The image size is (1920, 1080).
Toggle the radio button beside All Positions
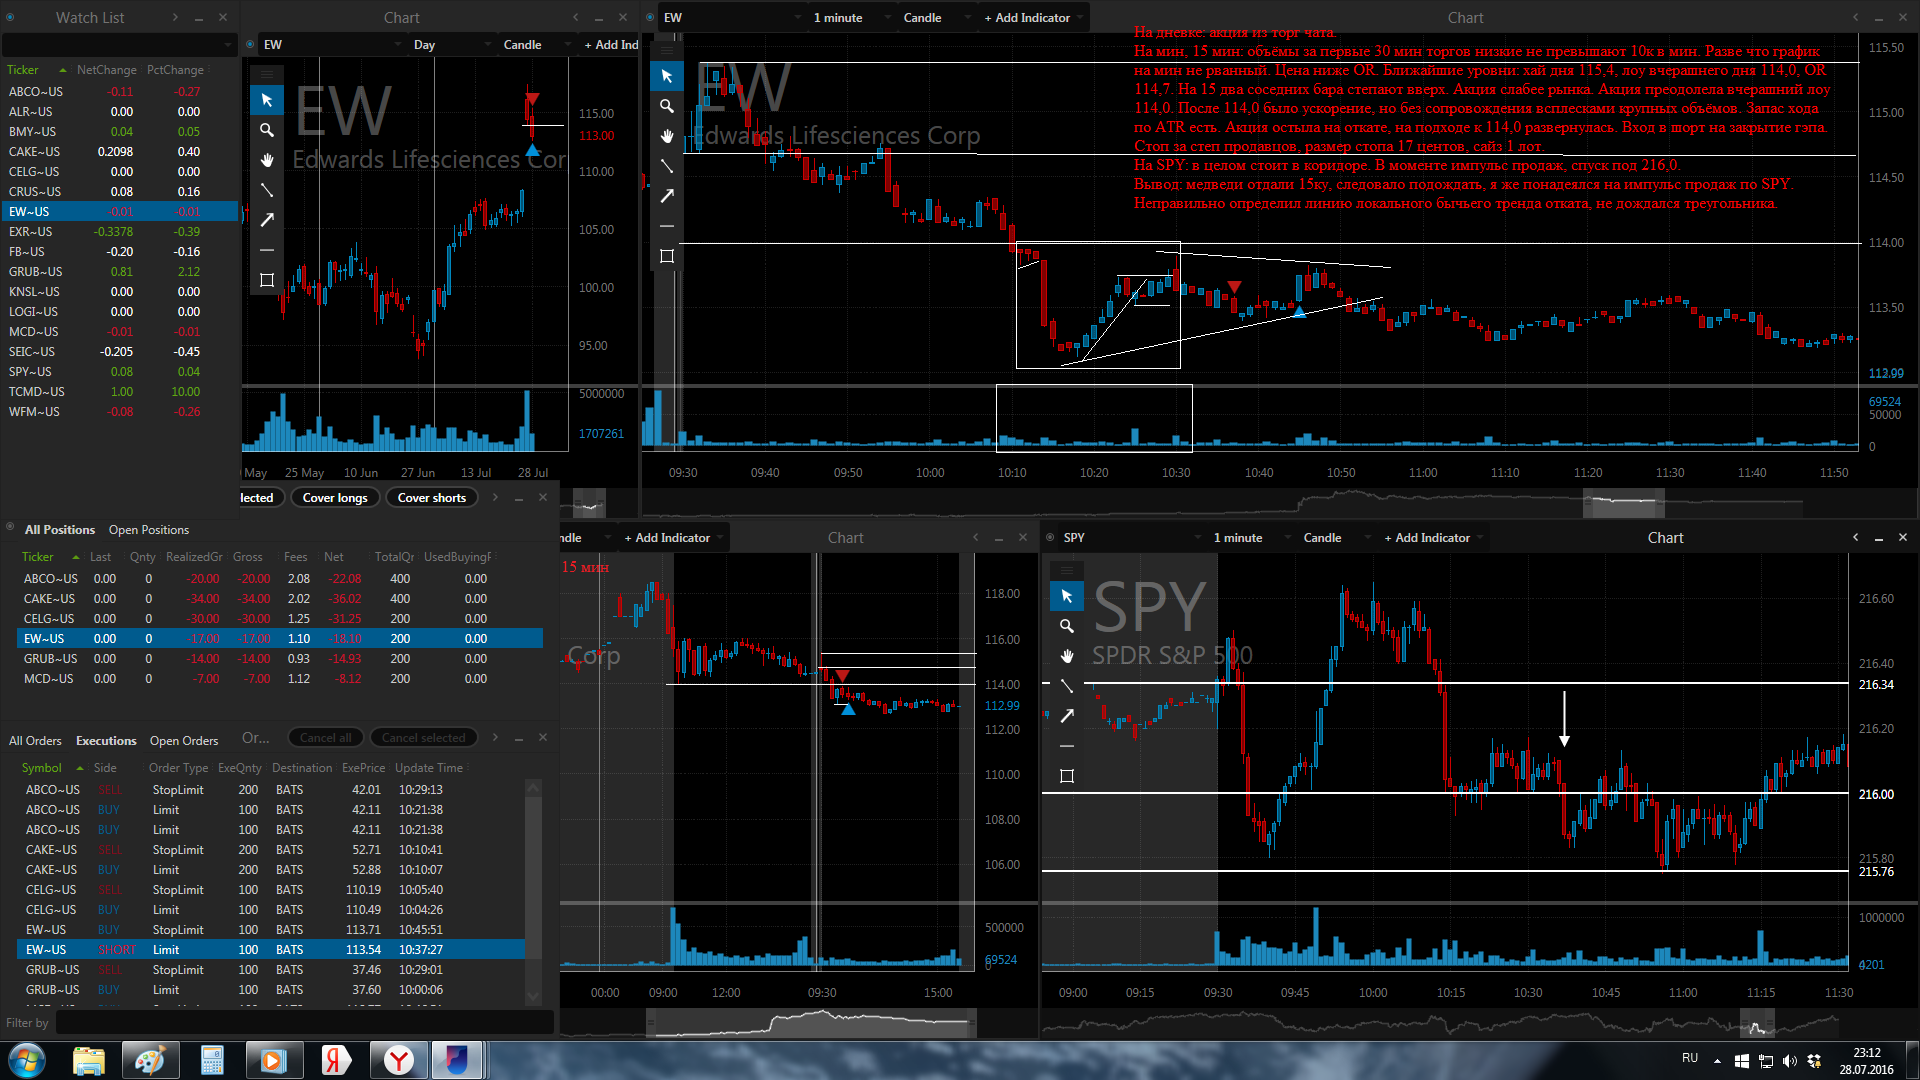(10, 527)
